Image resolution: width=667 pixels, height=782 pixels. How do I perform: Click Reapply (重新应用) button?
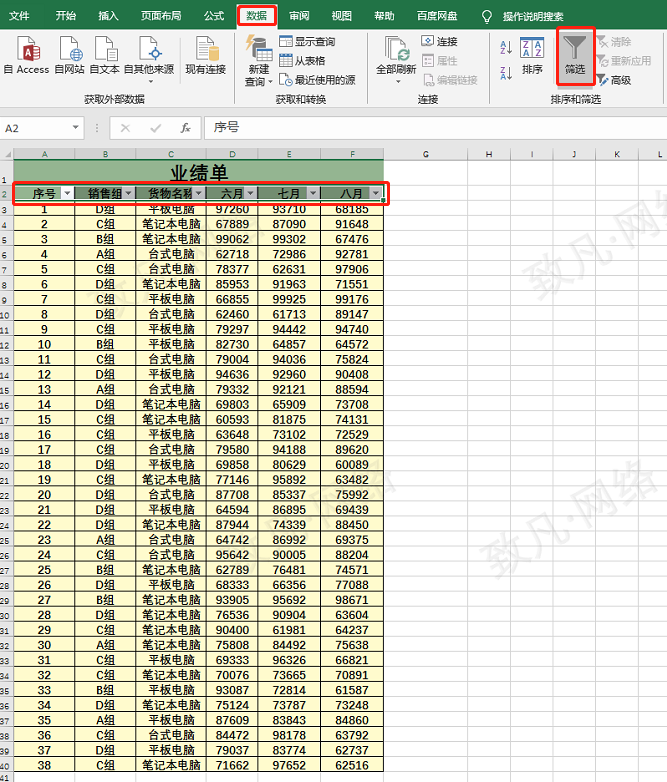click(x=624, y=61)
